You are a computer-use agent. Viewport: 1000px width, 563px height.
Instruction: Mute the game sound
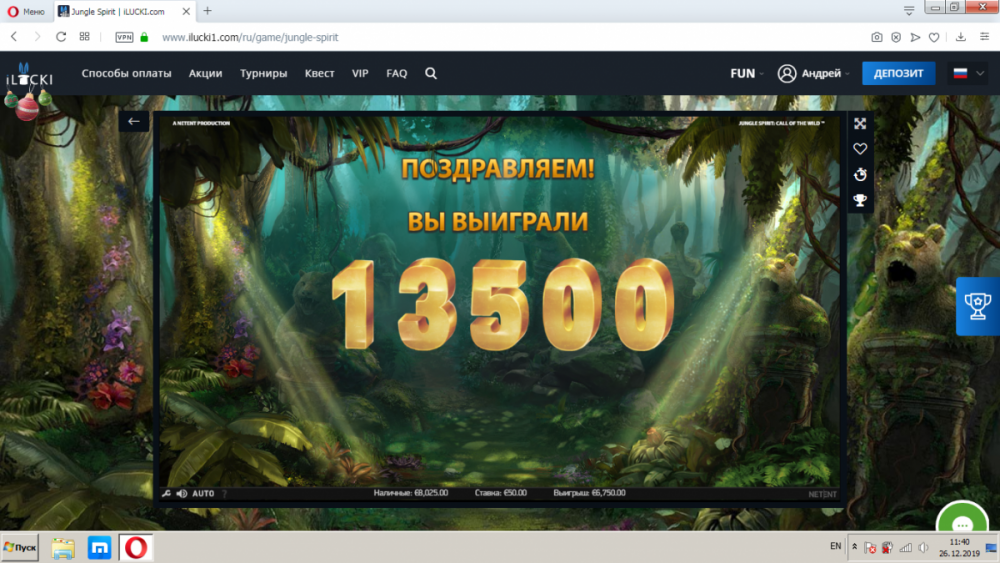[x=182, y=493]
